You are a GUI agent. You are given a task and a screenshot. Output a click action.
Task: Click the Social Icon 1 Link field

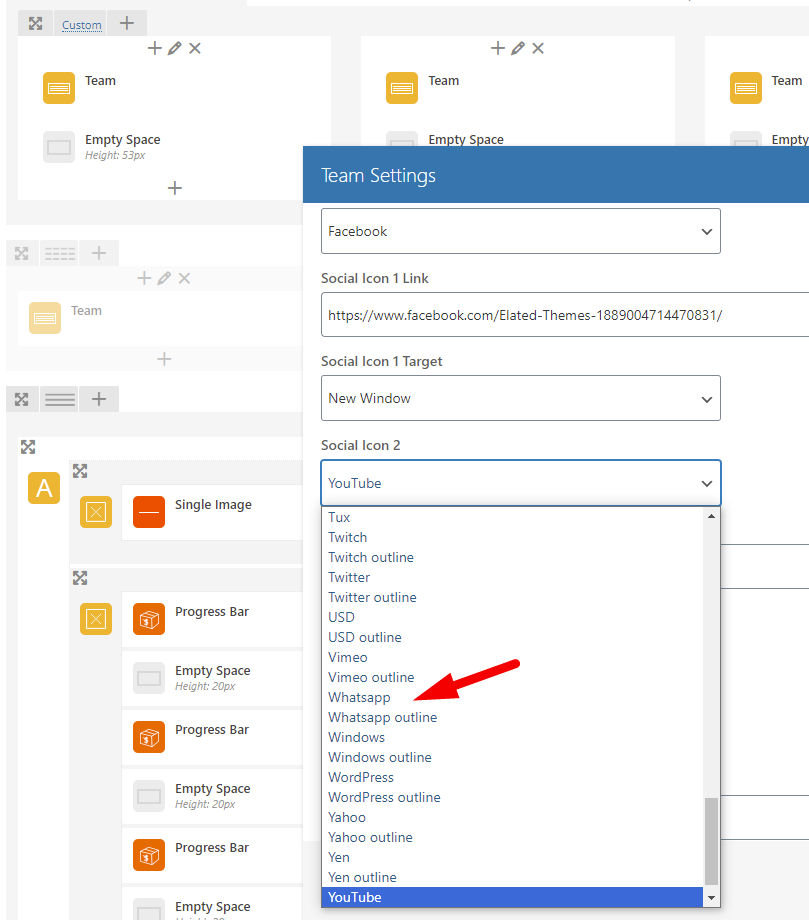565,315
